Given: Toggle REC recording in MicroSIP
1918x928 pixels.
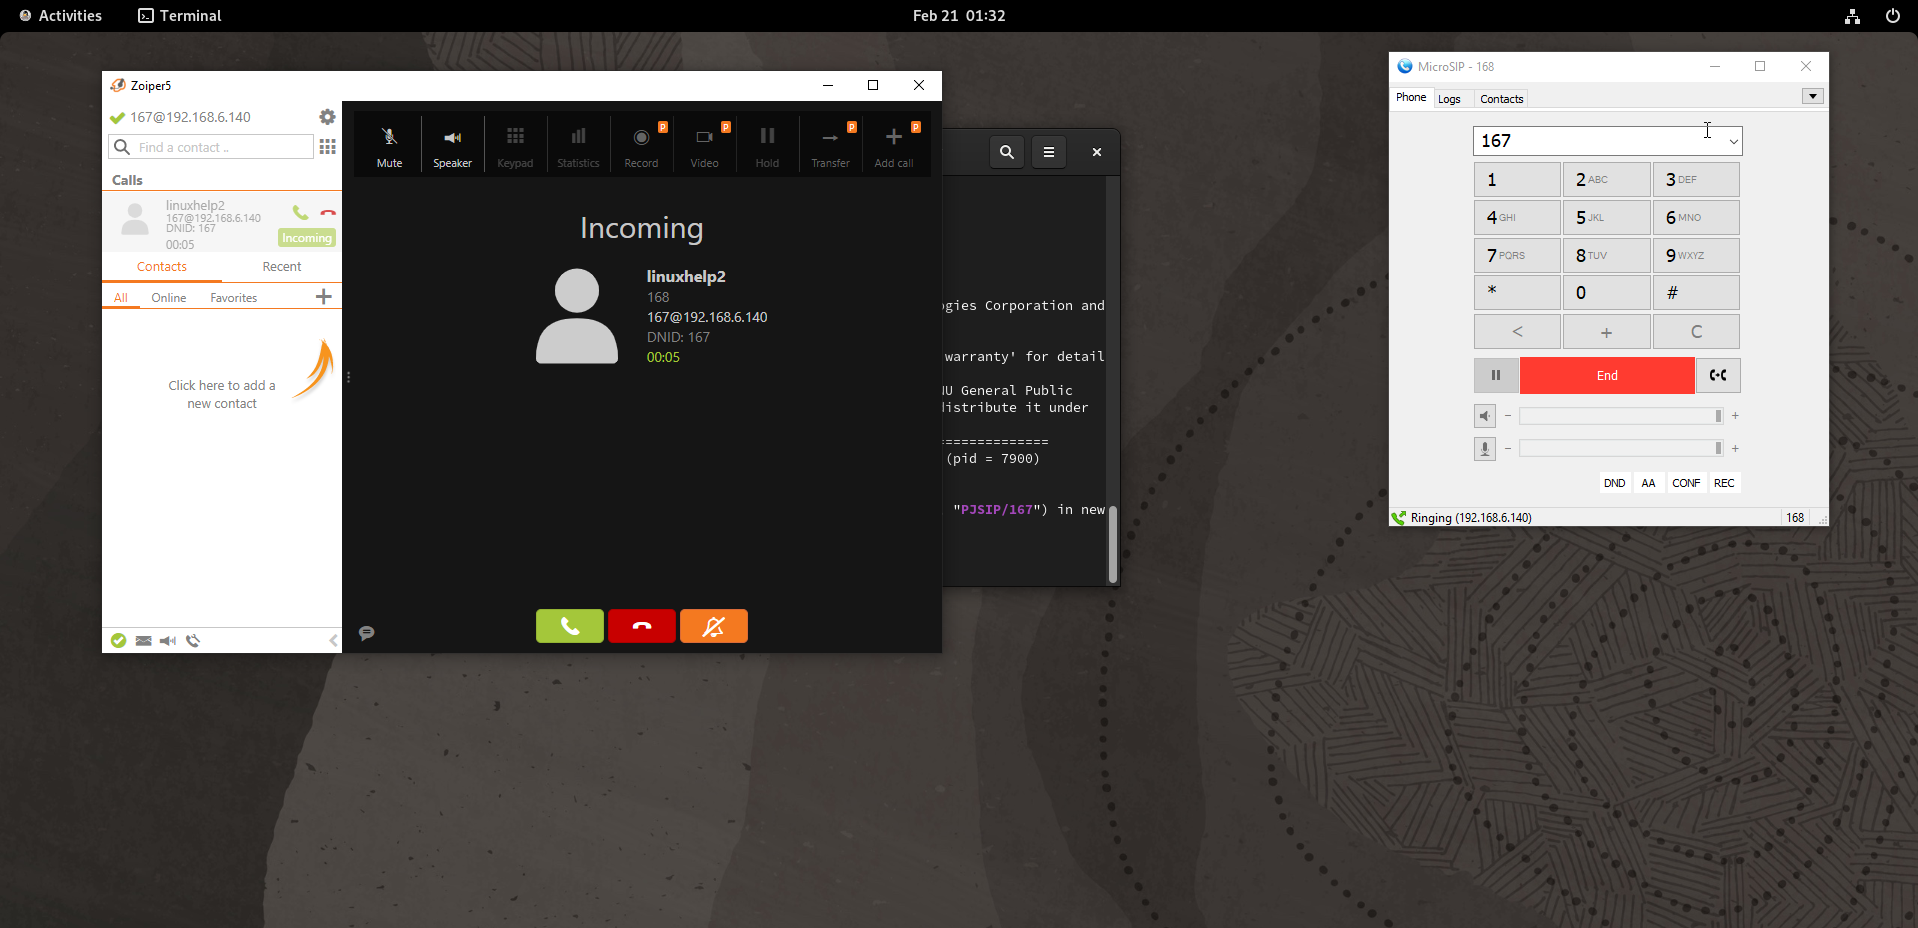Looking at the screenshot, I should pos(1724,483).
